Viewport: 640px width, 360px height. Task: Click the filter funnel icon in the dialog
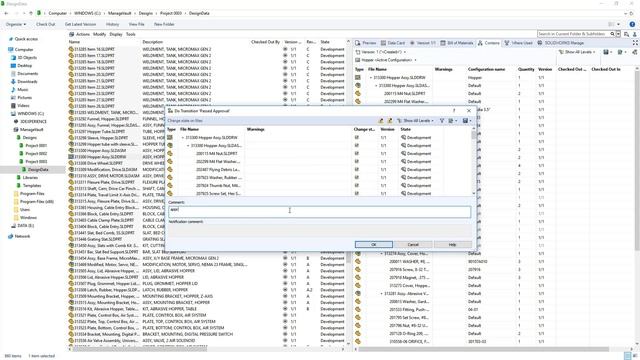(442, 121)
